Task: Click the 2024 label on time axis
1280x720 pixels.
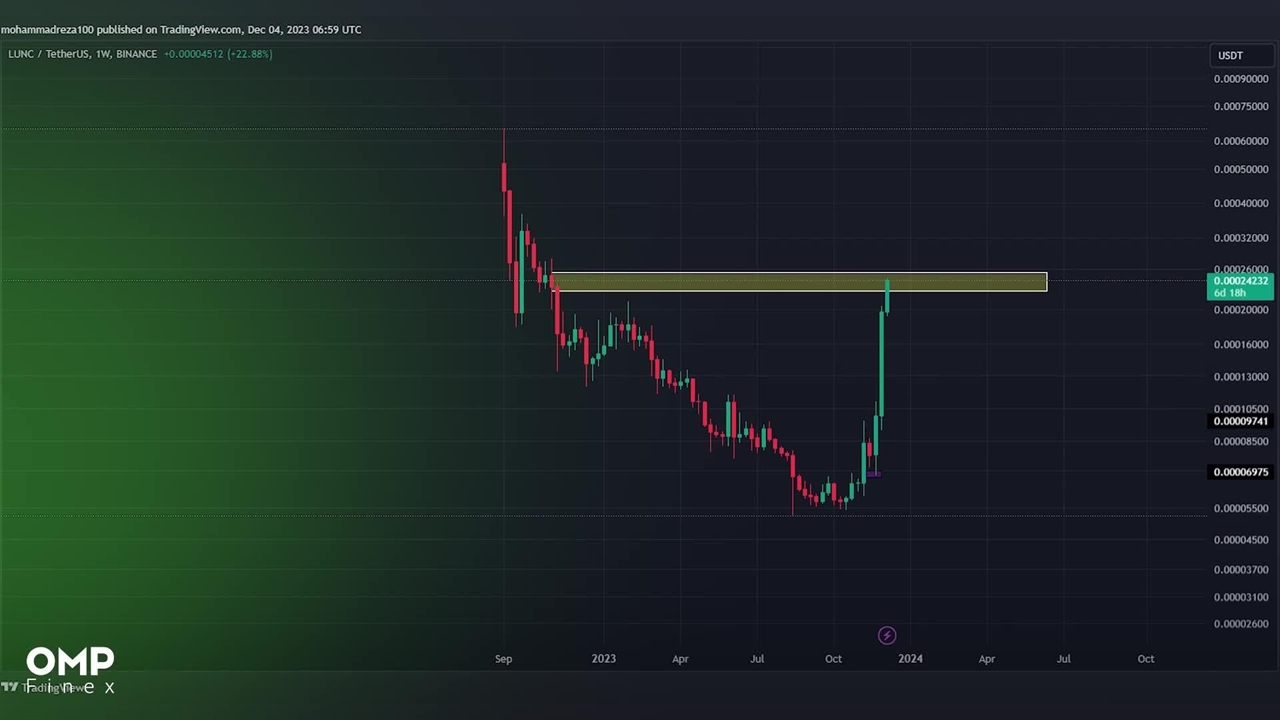Action: click(910, 659)
